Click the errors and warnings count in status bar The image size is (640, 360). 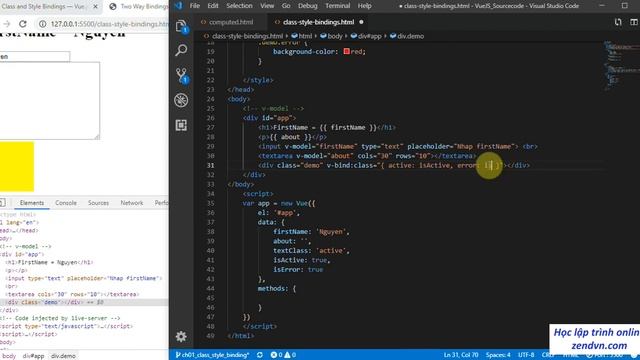(283, 355)
